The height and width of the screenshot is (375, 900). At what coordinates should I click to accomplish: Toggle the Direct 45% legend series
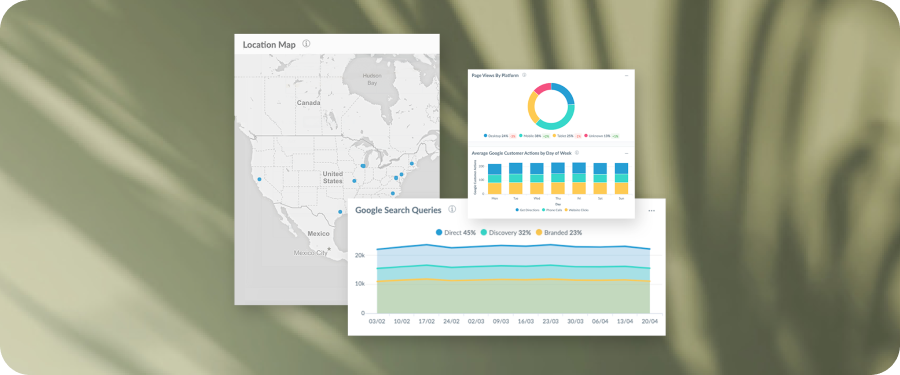coord(455,233)
